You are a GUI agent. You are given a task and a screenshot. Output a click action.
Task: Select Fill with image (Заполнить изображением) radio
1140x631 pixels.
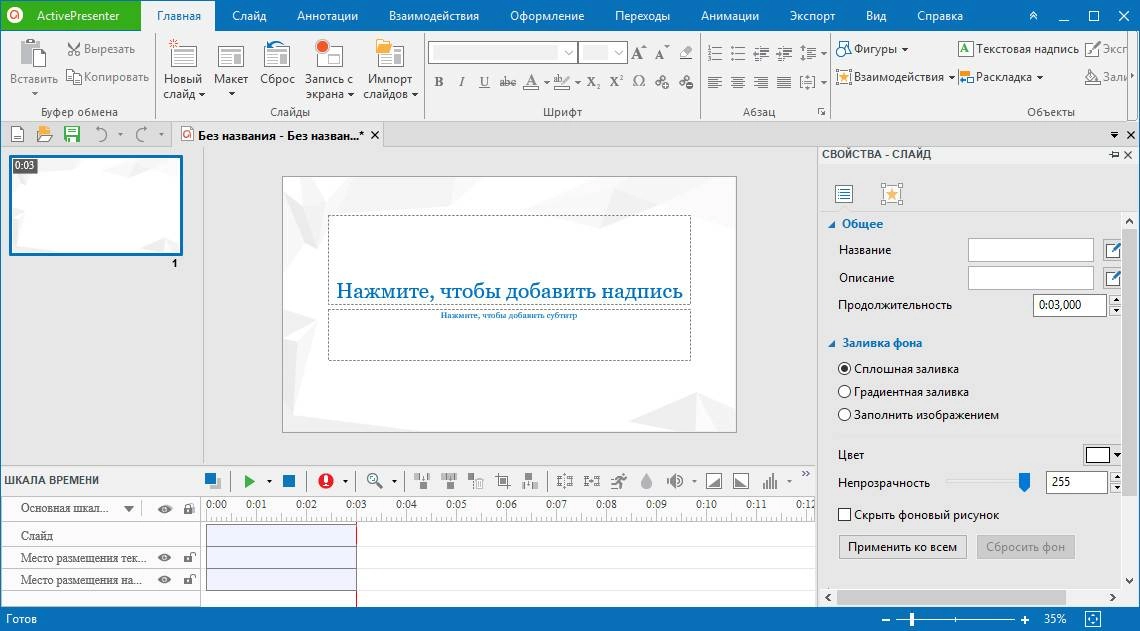coord(844,415)
